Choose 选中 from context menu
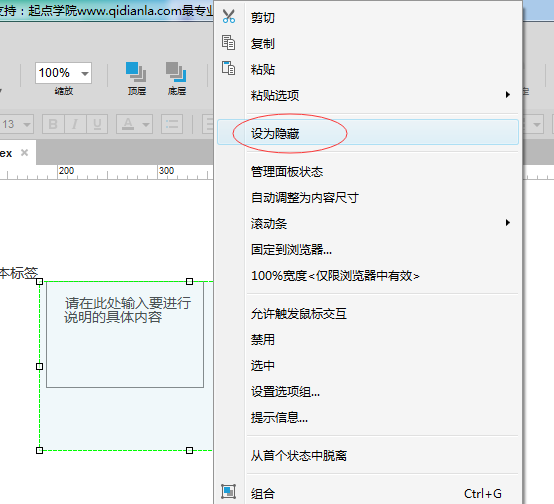The width and height of the screenshot is (554, 504). pyautogui.click(x=368, y=365)
